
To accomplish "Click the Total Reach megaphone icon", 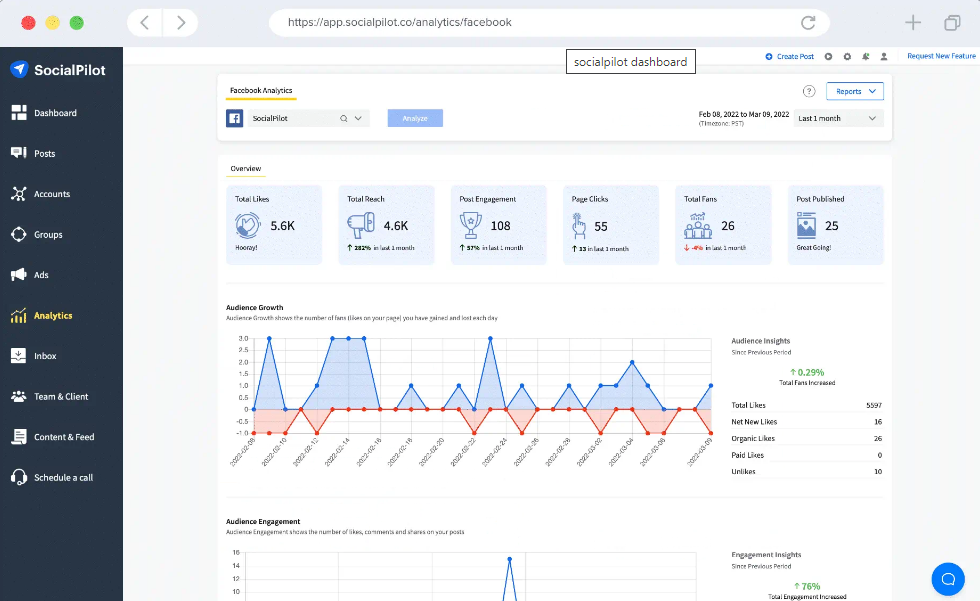I will pos(361,226).
